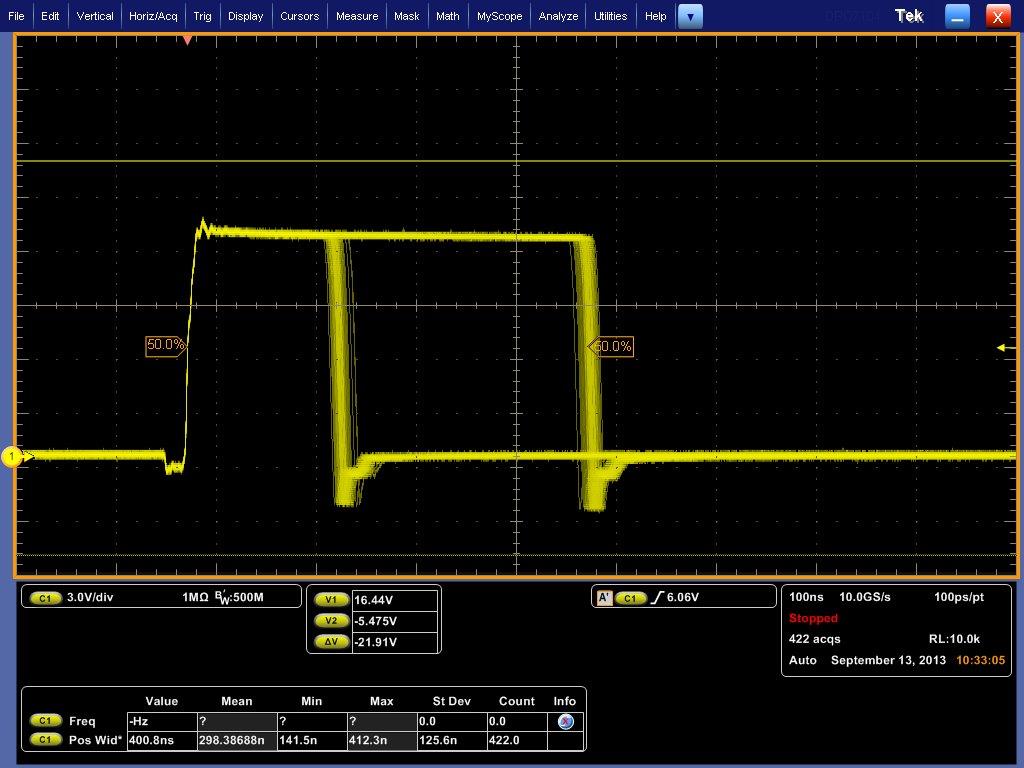
Task: Click the info icon in the Freq row
Action: 566,721
